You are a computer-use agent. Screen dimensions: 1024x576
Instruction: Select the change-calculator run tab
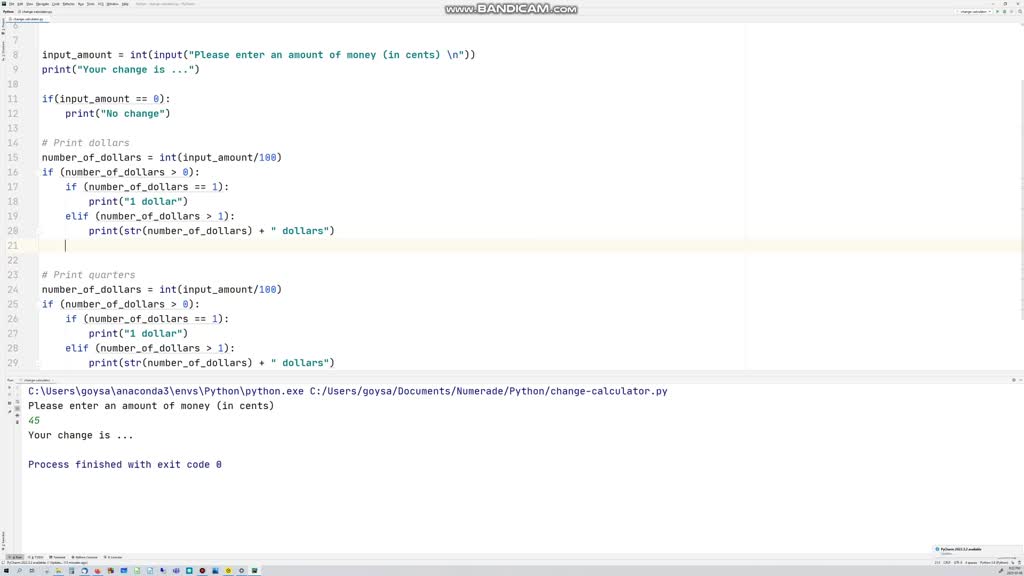(x=36, y=380)
